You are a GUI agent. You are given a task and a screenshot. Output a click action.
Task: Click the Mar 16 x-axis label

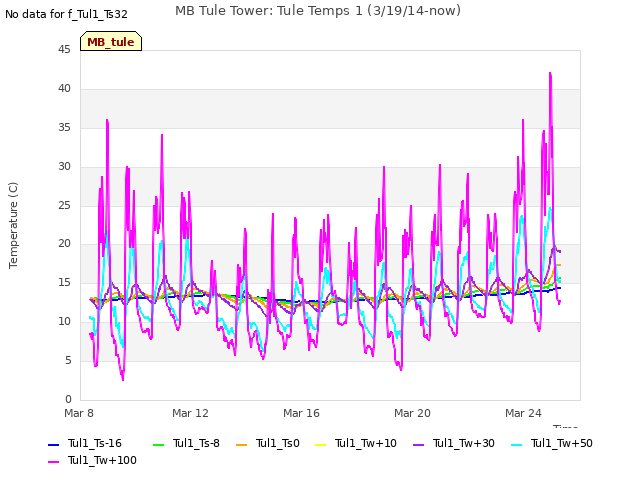pos(301,413)
